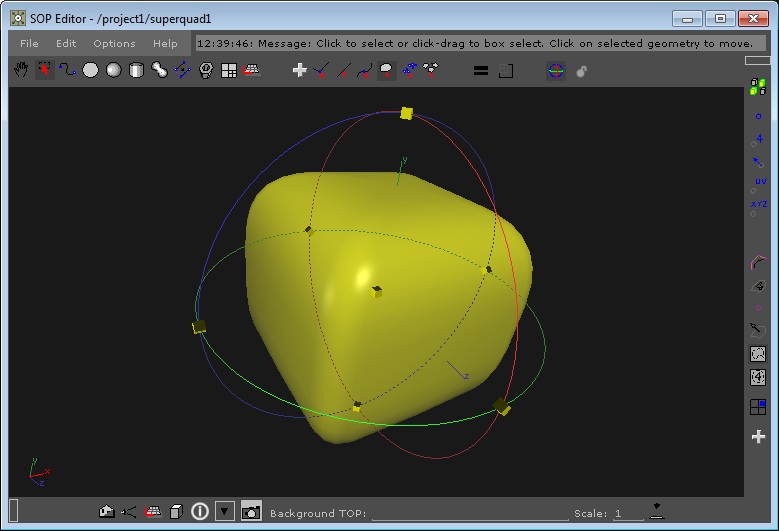Click the white plus icon in toolbar
Screen dimensions: 779x531
pyautogui.click(x=298, y=70)
